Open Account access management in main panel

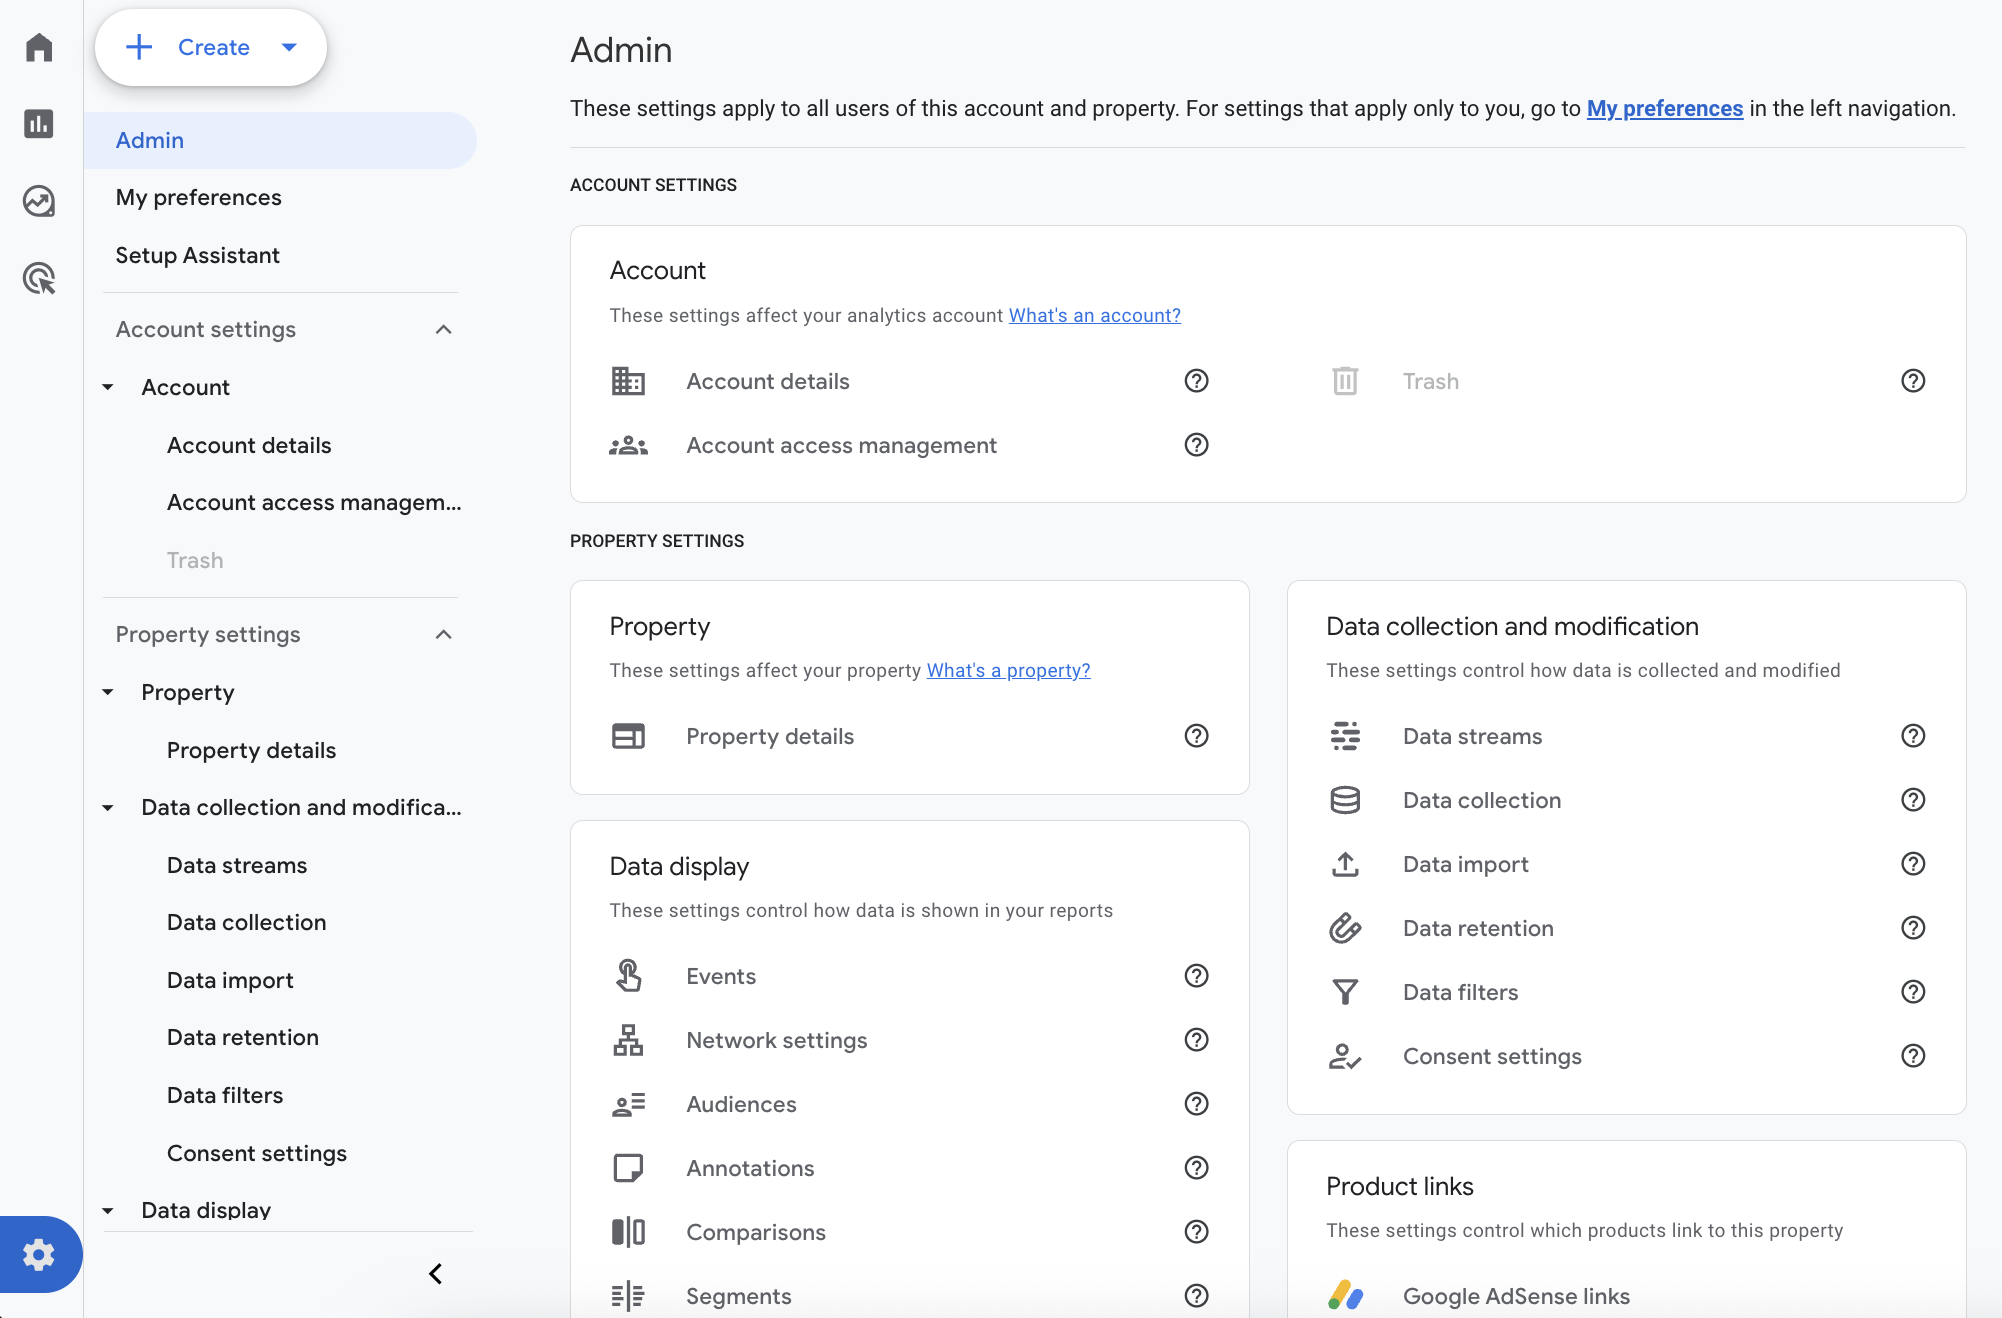pos(841,445)
